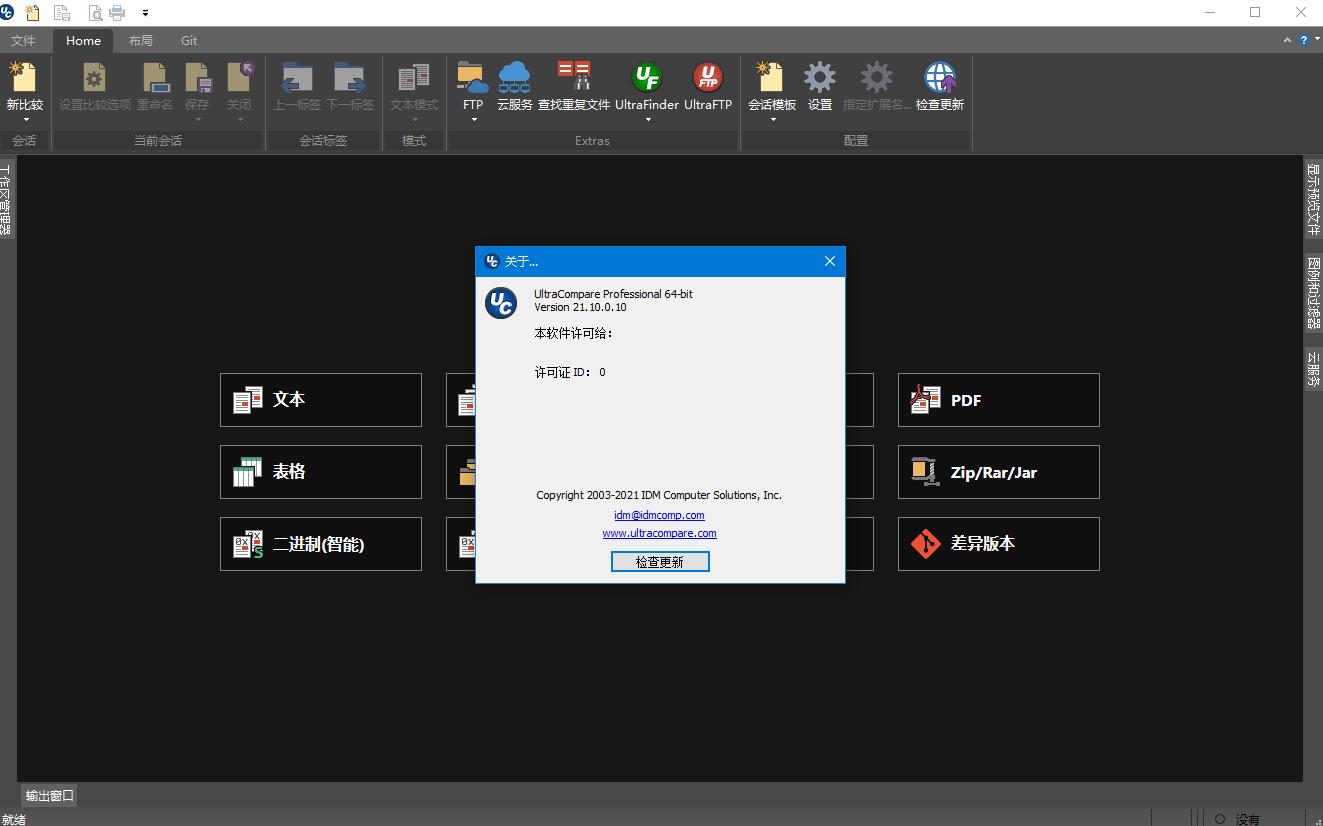Open 显示预览文件 preview side panel tab
The image size is (1323, 826).
pos(1314,199)
